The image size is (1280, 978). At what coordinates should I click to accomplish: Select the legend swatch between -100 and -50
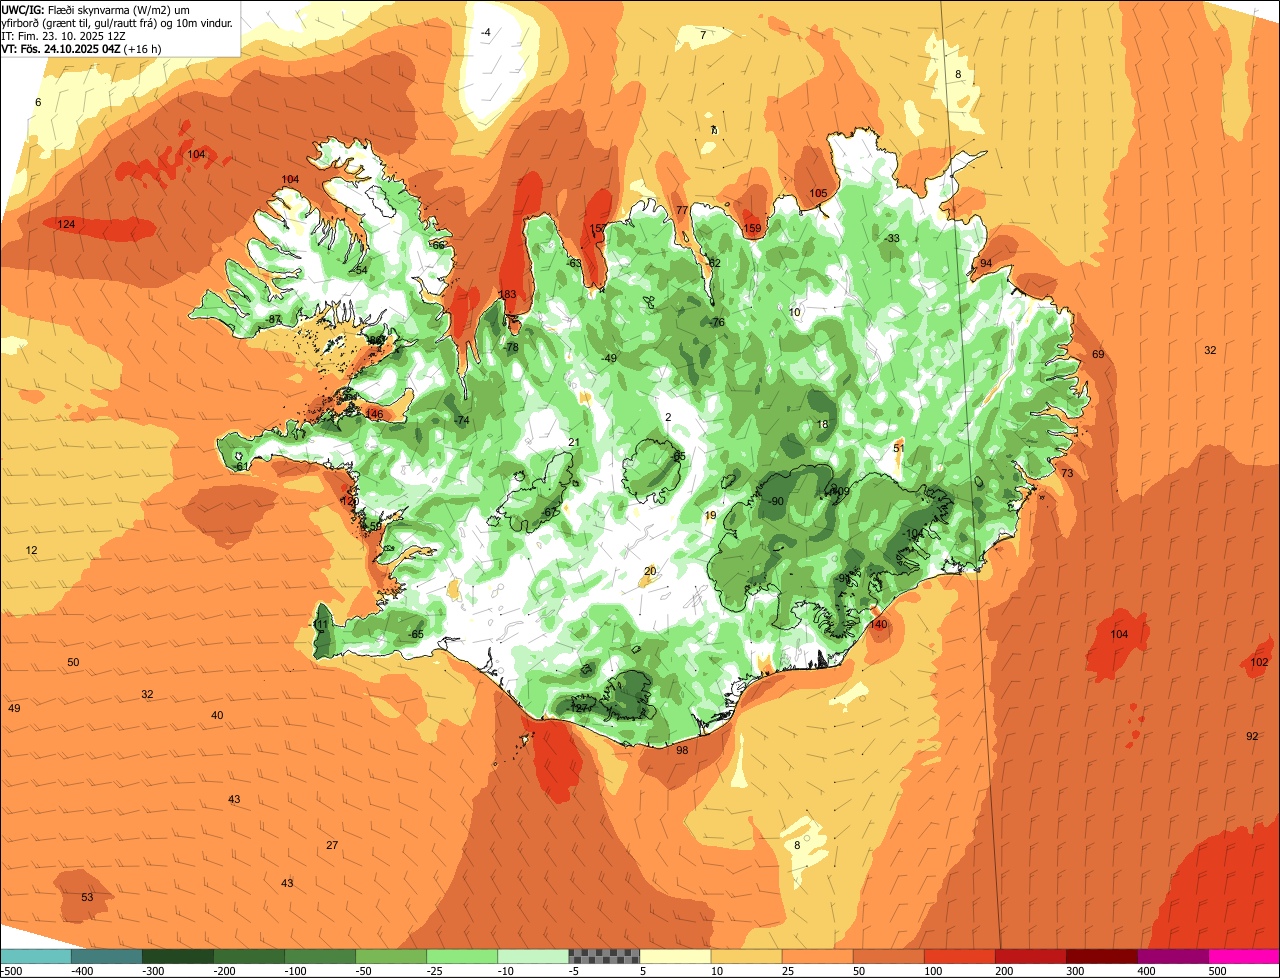click(320, 955)
